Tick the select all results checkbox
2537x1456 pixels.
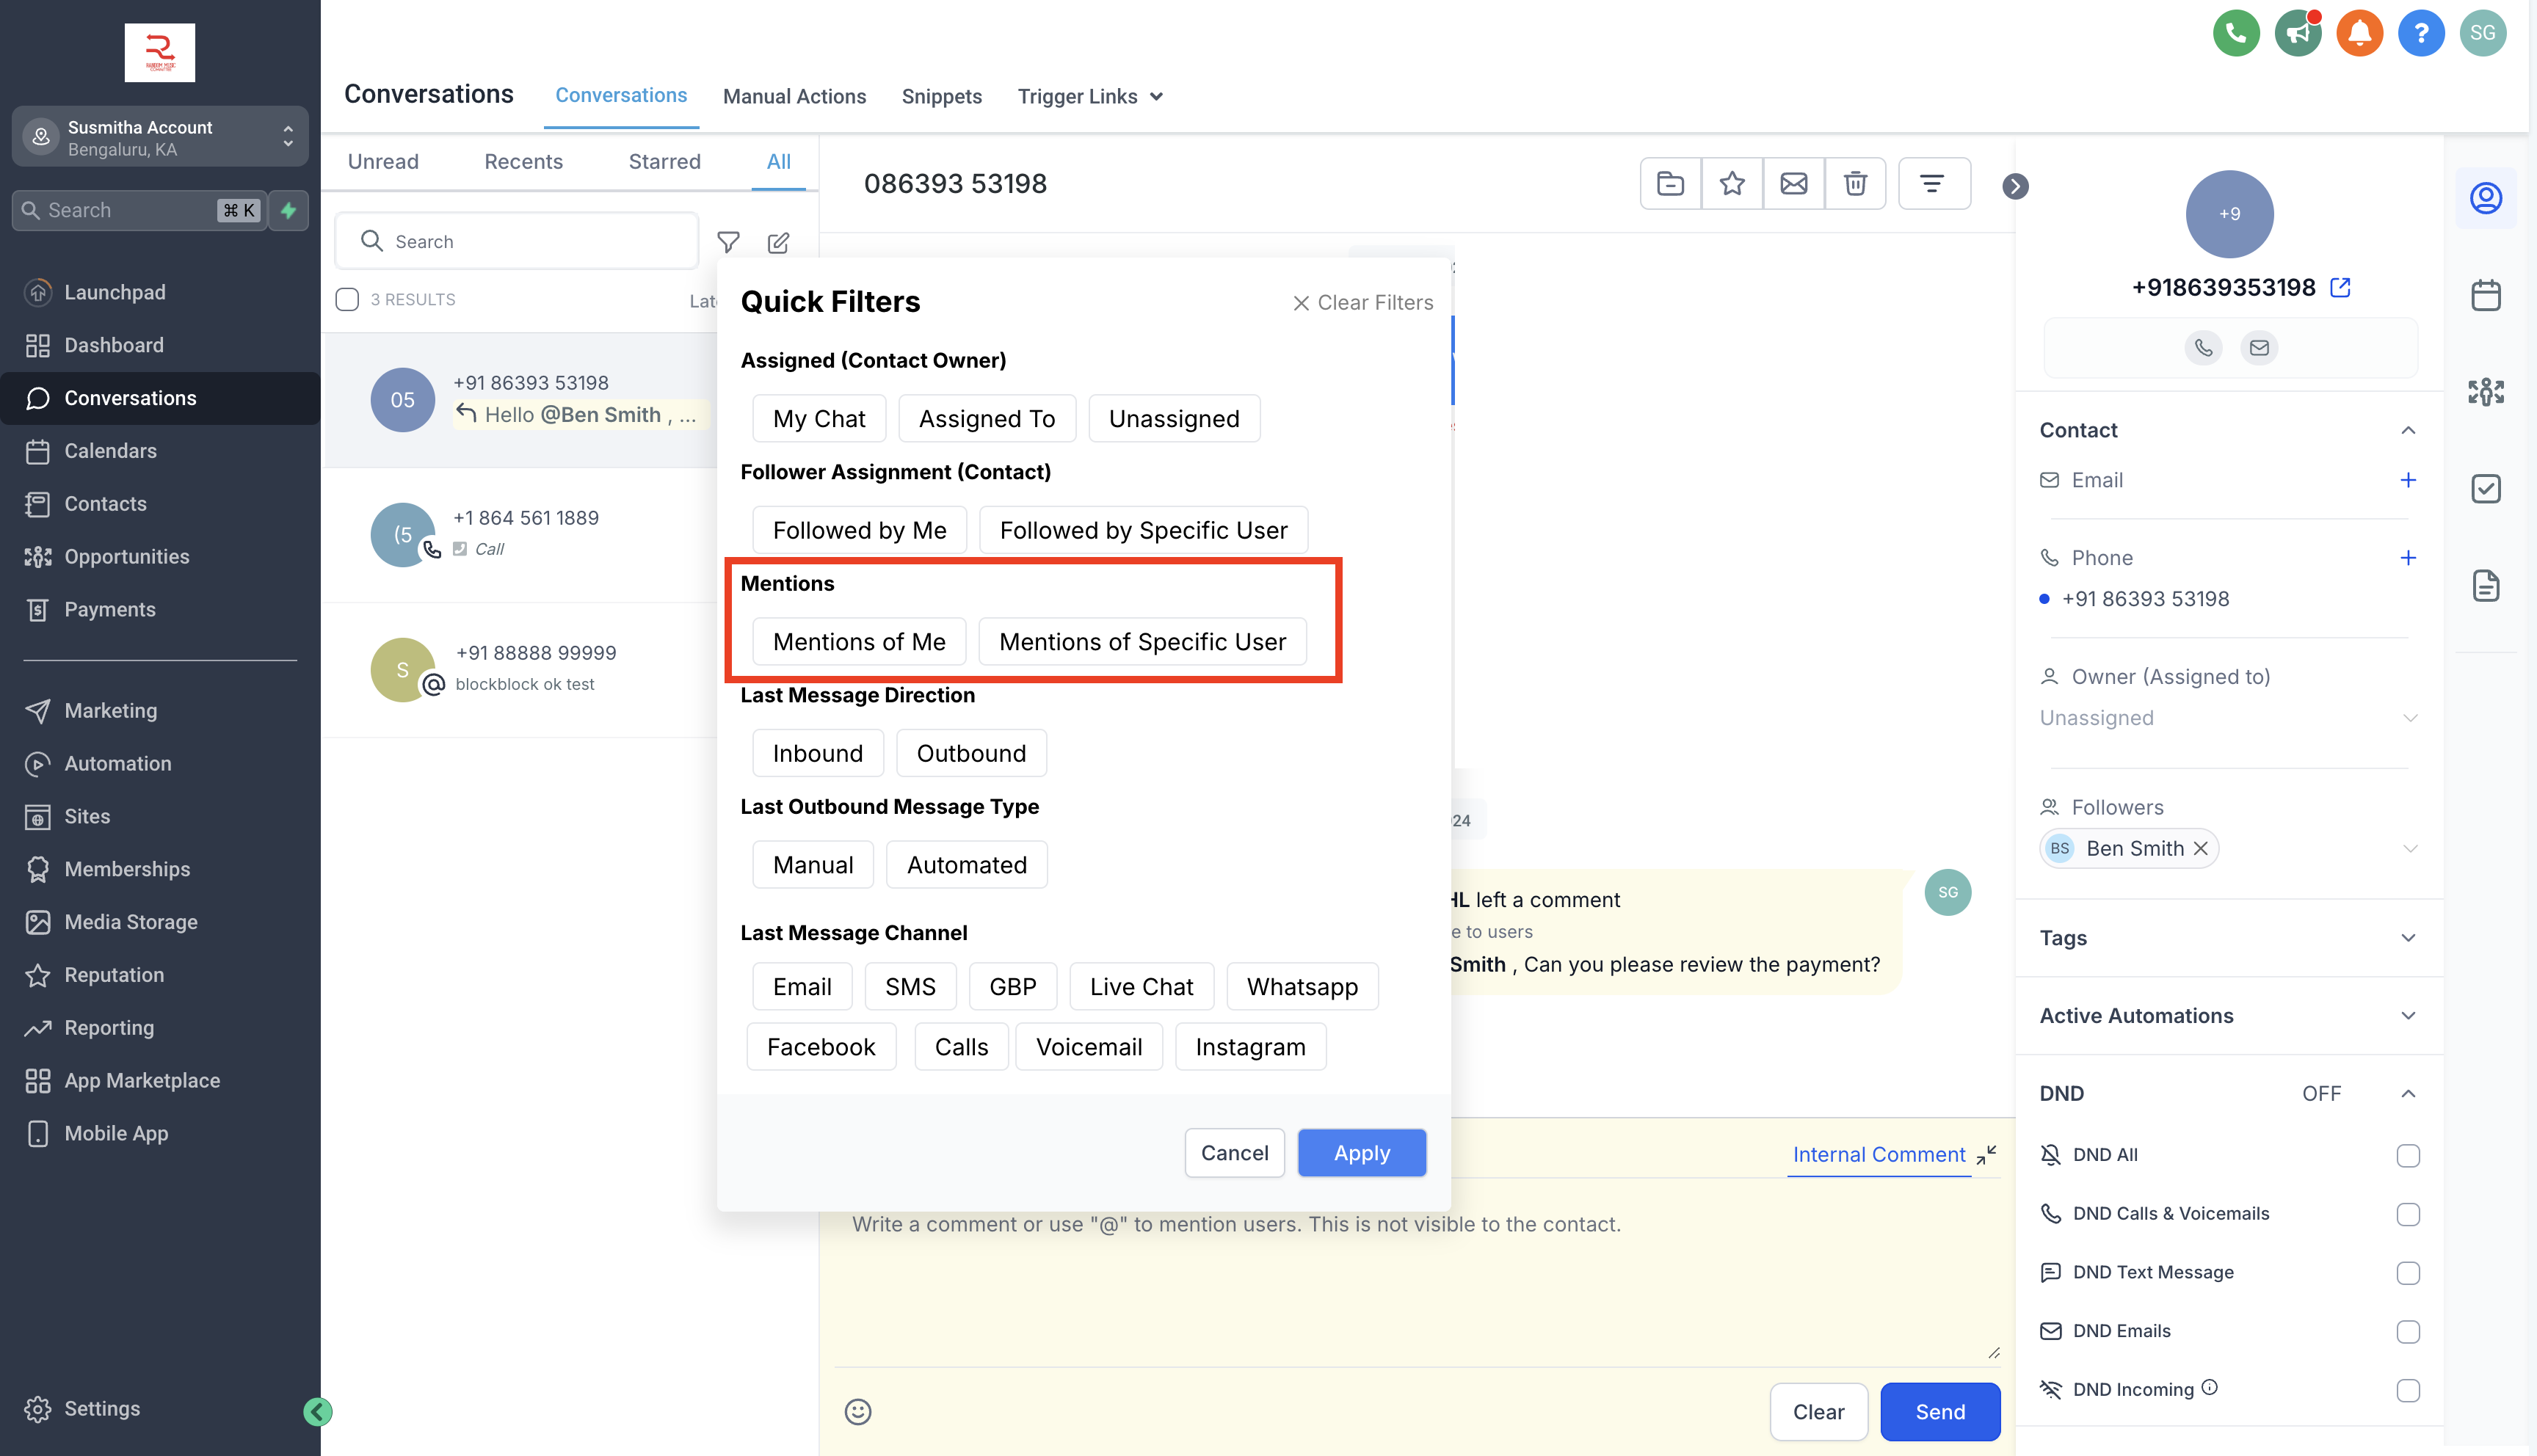tap(347, 299)
